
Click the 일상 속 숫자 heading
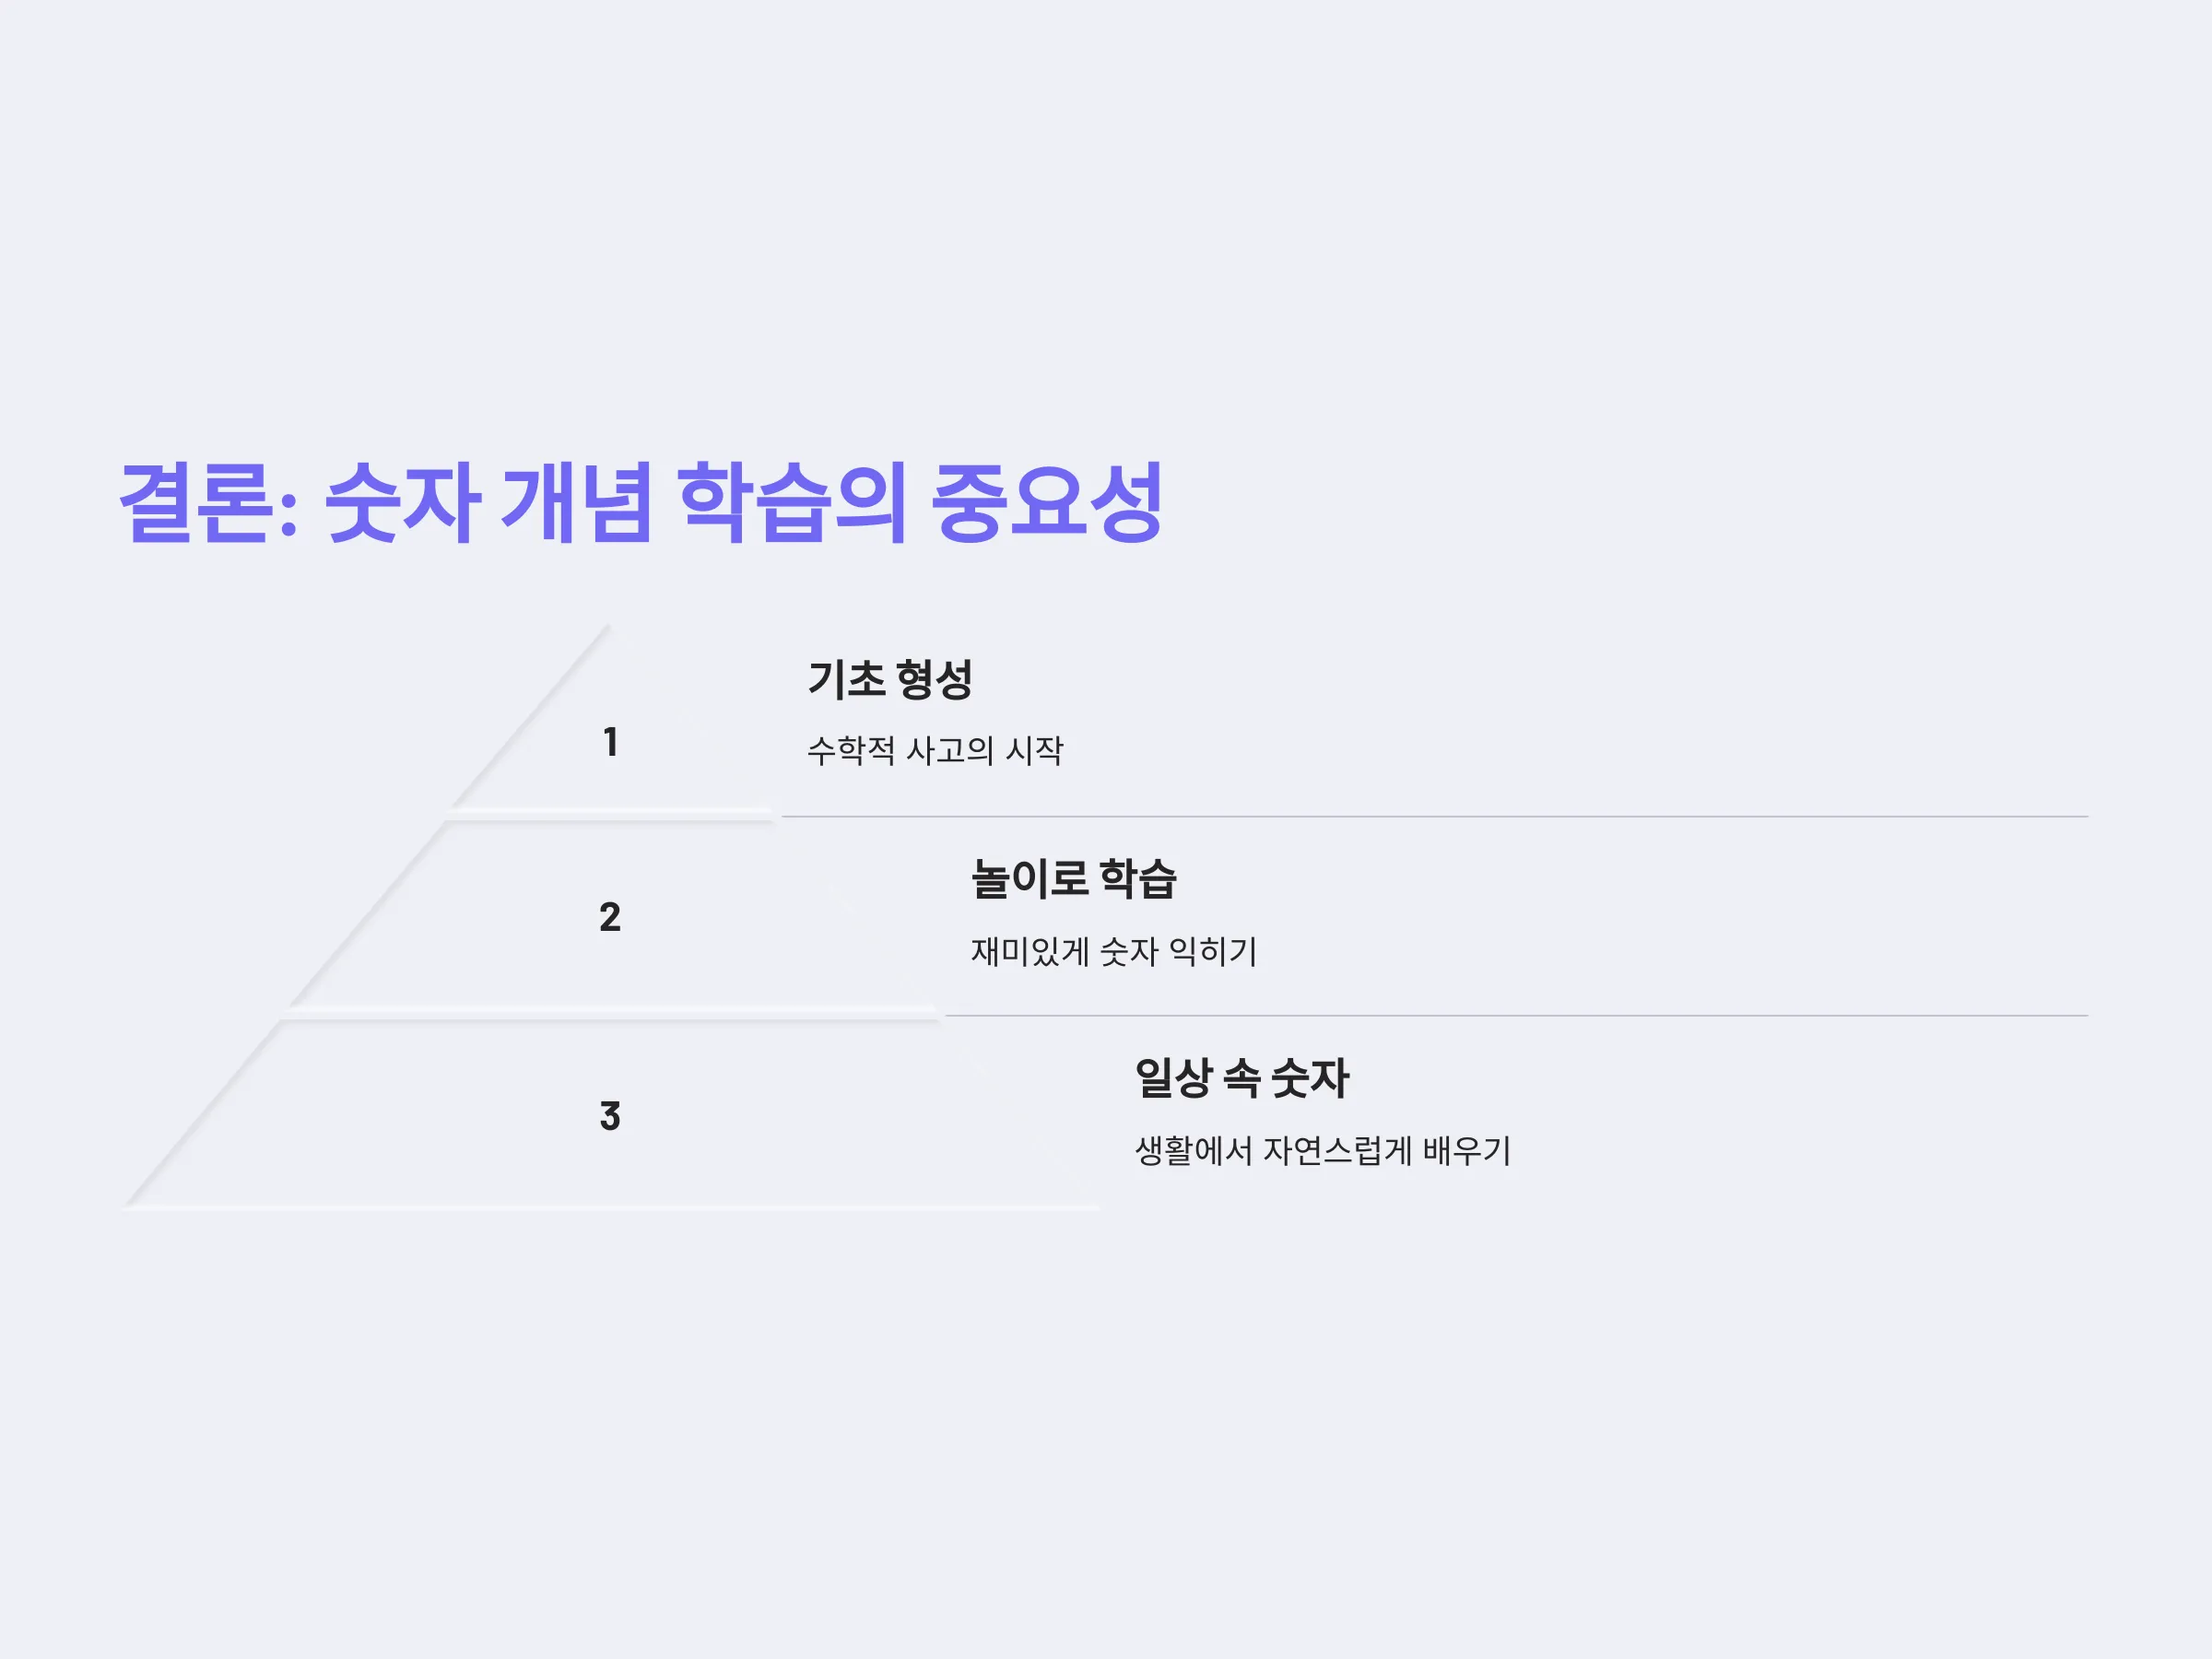pos(1241,1078)
